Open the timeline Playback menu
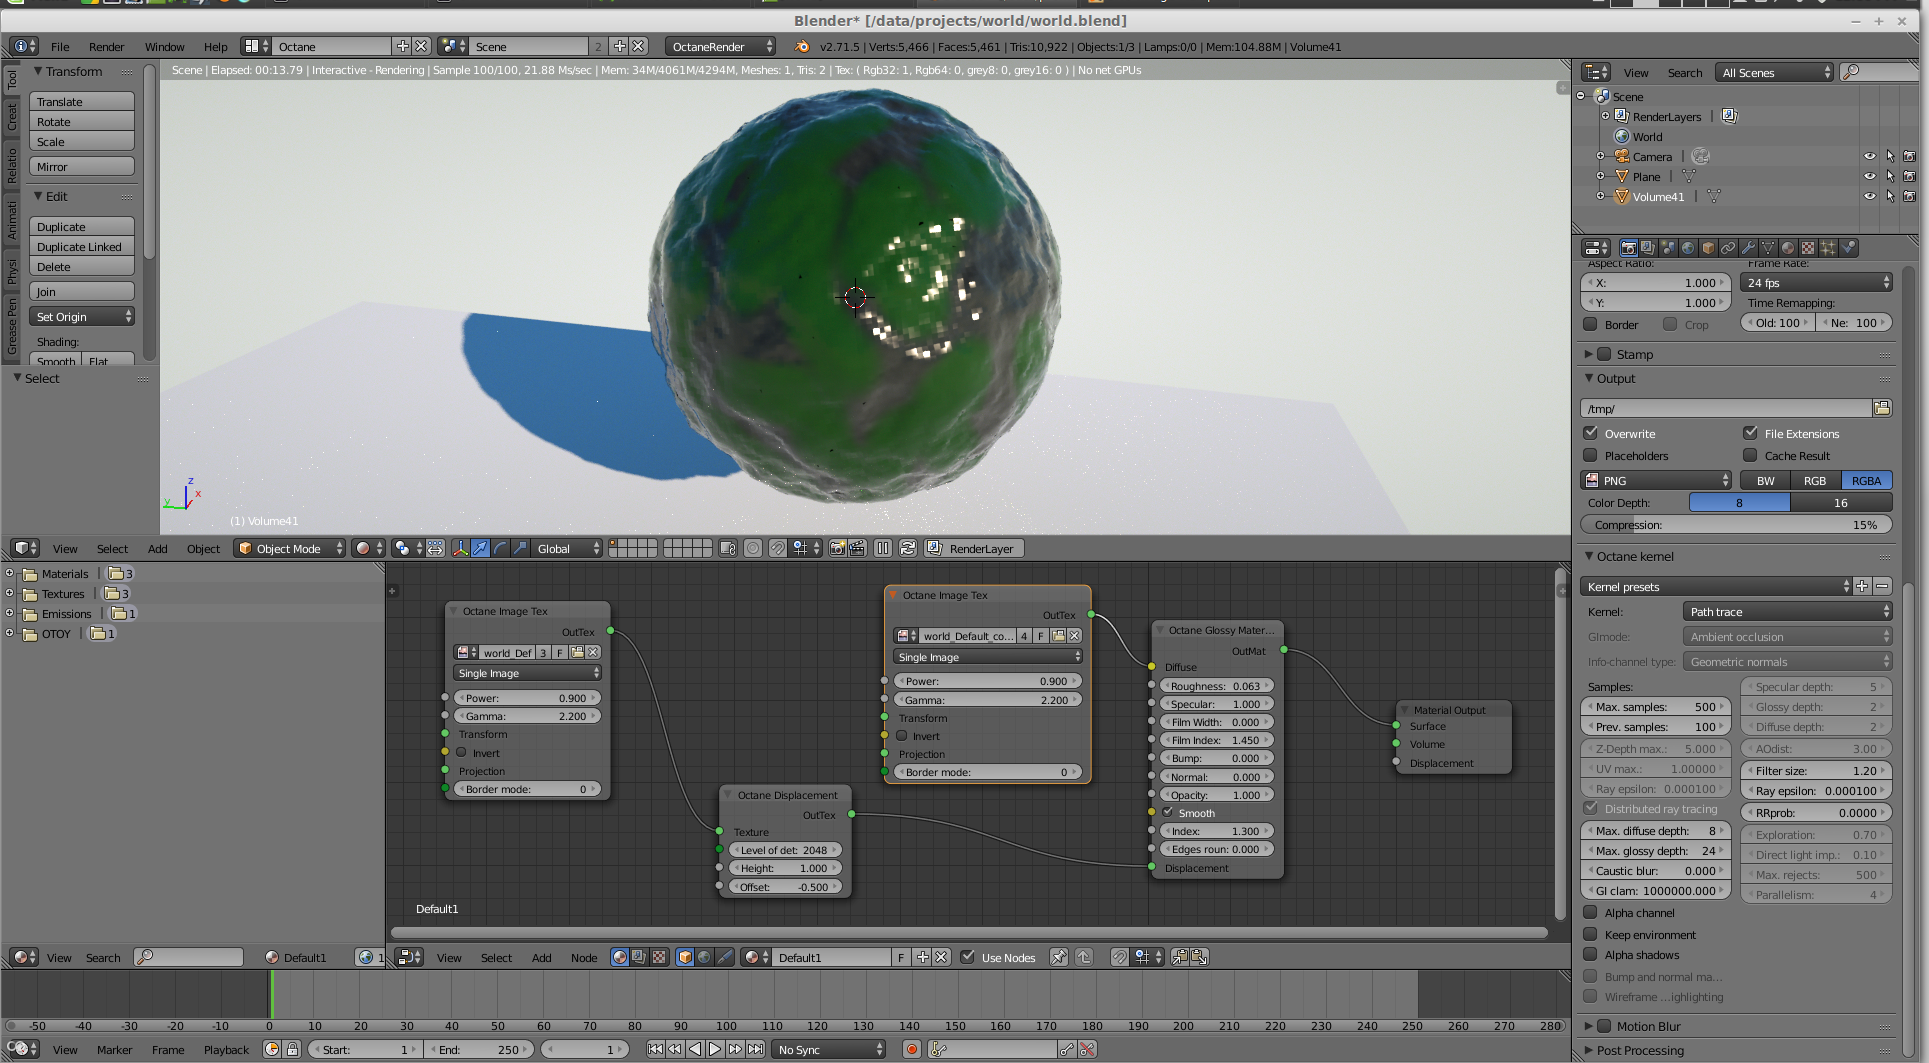This screenshot has height=1063, width=1929. pyautogui.click(x=226, y=1049)
